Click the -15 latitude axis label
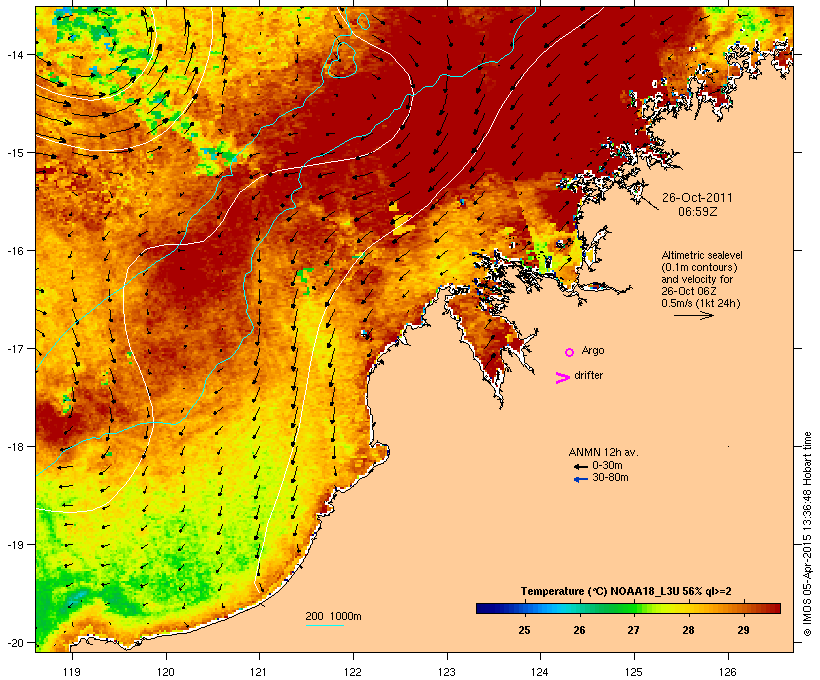 click(x=15, y=153)
